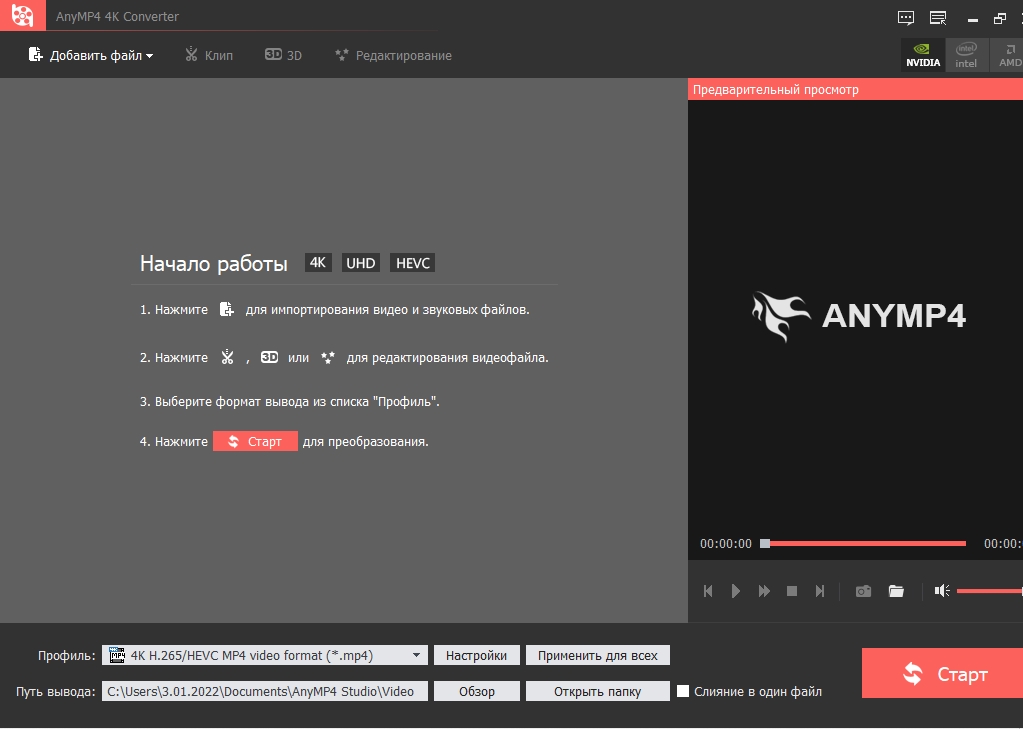Click the Обзор browse button
Screen dimensions: 1023x729
point(476,691)
